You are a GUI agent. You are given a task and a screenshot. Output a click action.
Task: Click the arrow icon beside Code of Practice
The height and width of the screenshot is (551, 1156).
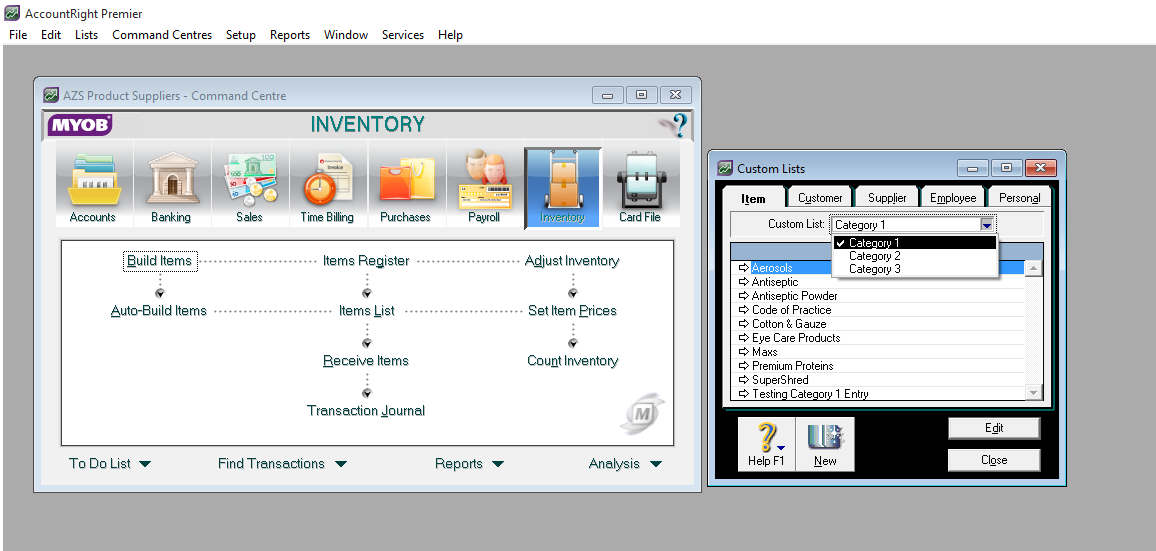click(743, 310)
